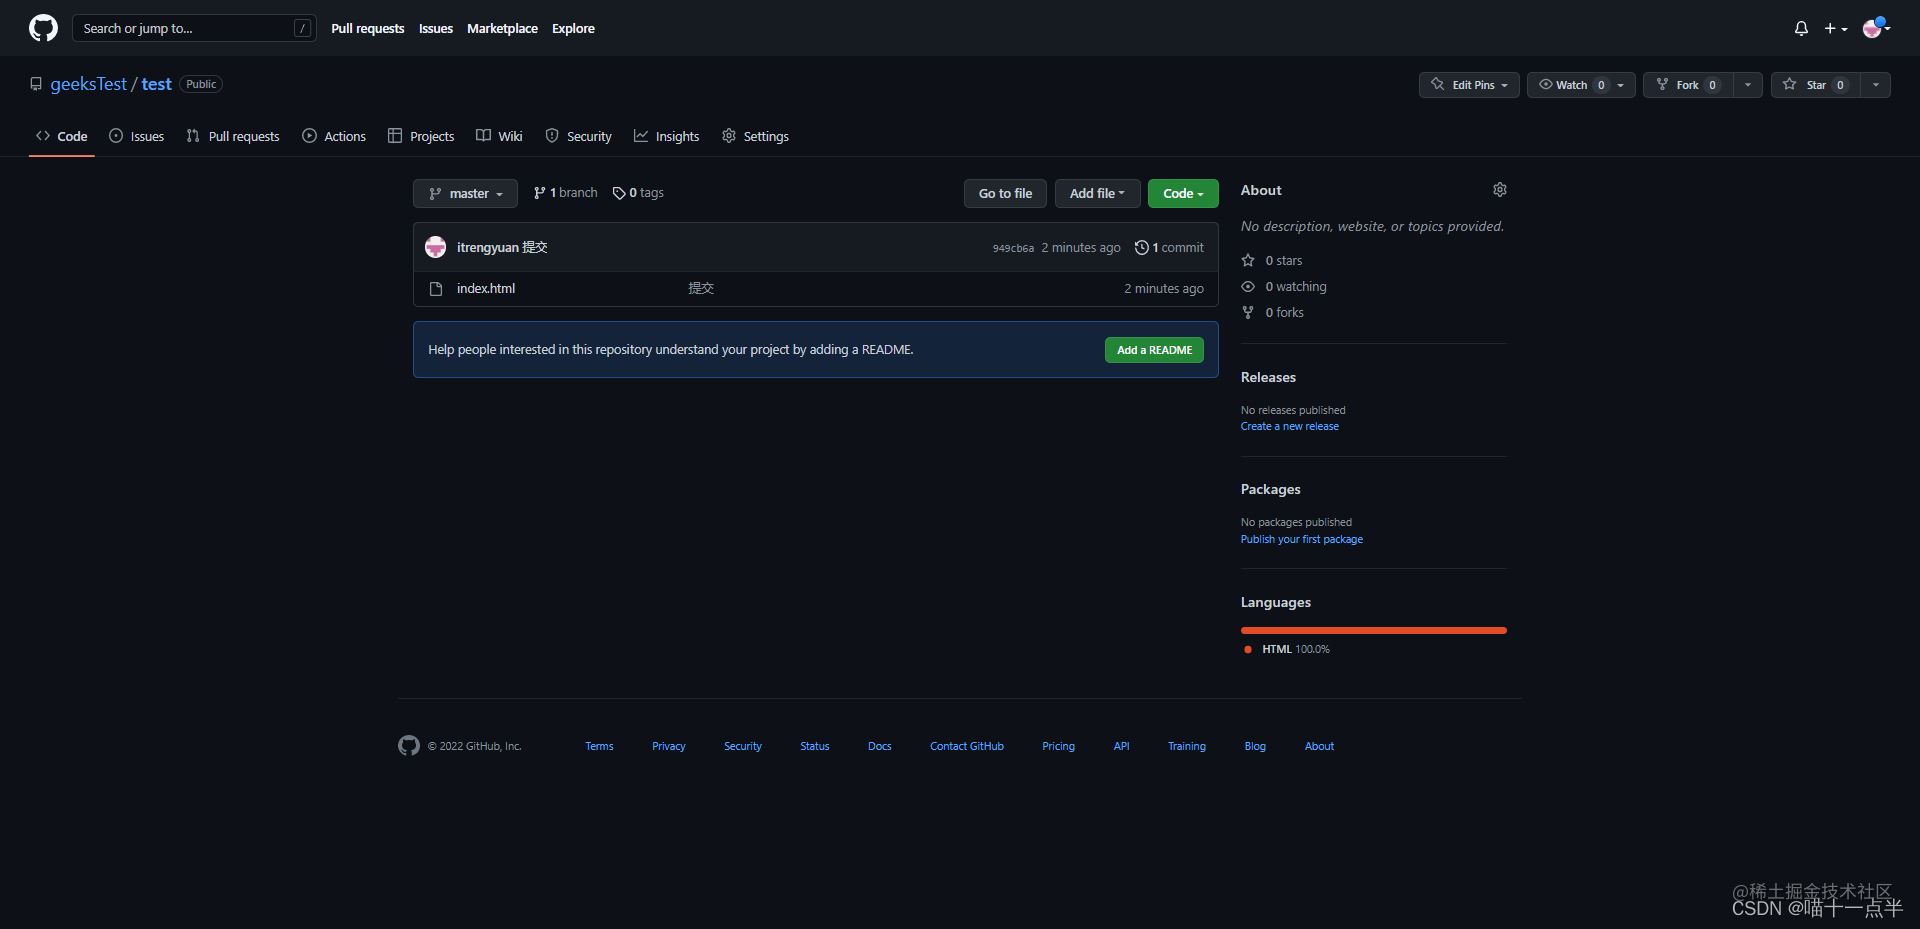Click Publish your first package link
1920x929 pixels.
1302,539
